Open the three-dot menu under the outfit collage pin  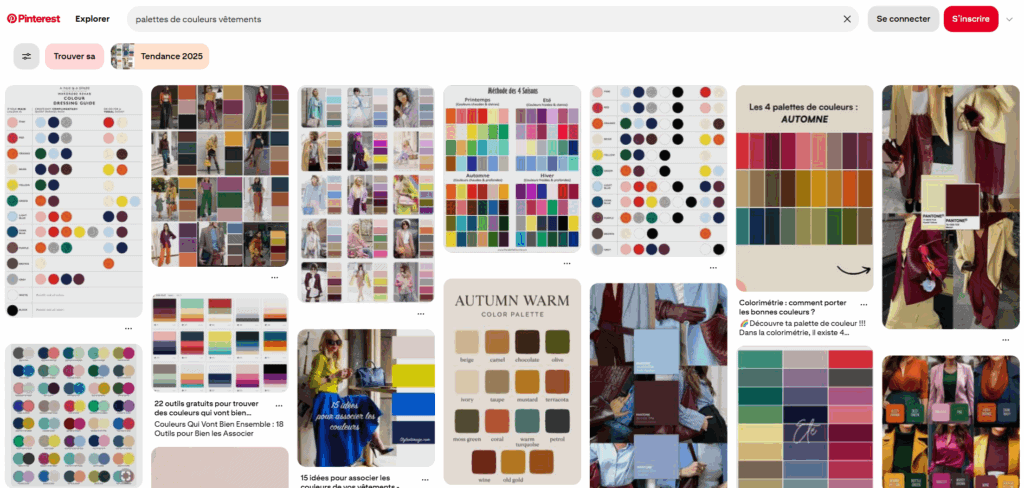[x=275, y=277]
